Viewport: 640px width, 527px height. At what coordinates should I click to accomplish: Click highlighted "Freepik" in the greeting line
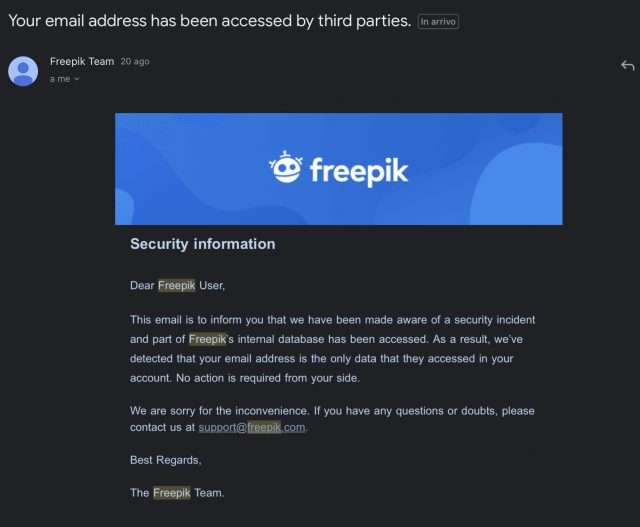(x=176, y=285)
